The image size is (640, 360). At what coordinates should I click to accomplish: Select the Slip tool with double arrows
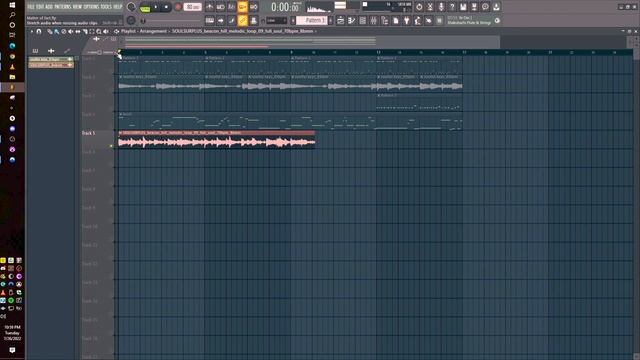(78, 31)
